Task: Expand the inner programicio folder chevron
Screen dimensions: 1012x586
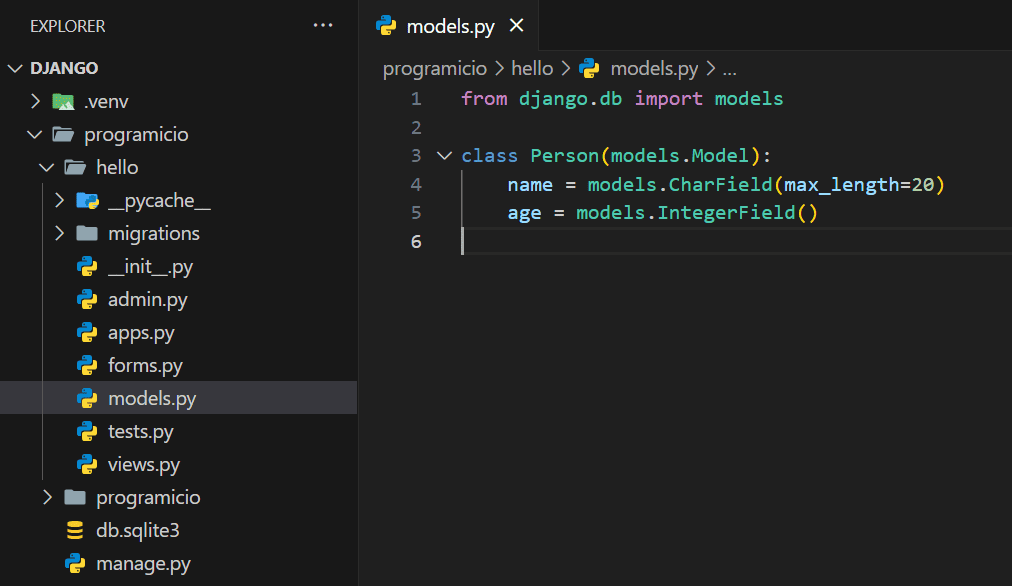Action: pos(47,497)
